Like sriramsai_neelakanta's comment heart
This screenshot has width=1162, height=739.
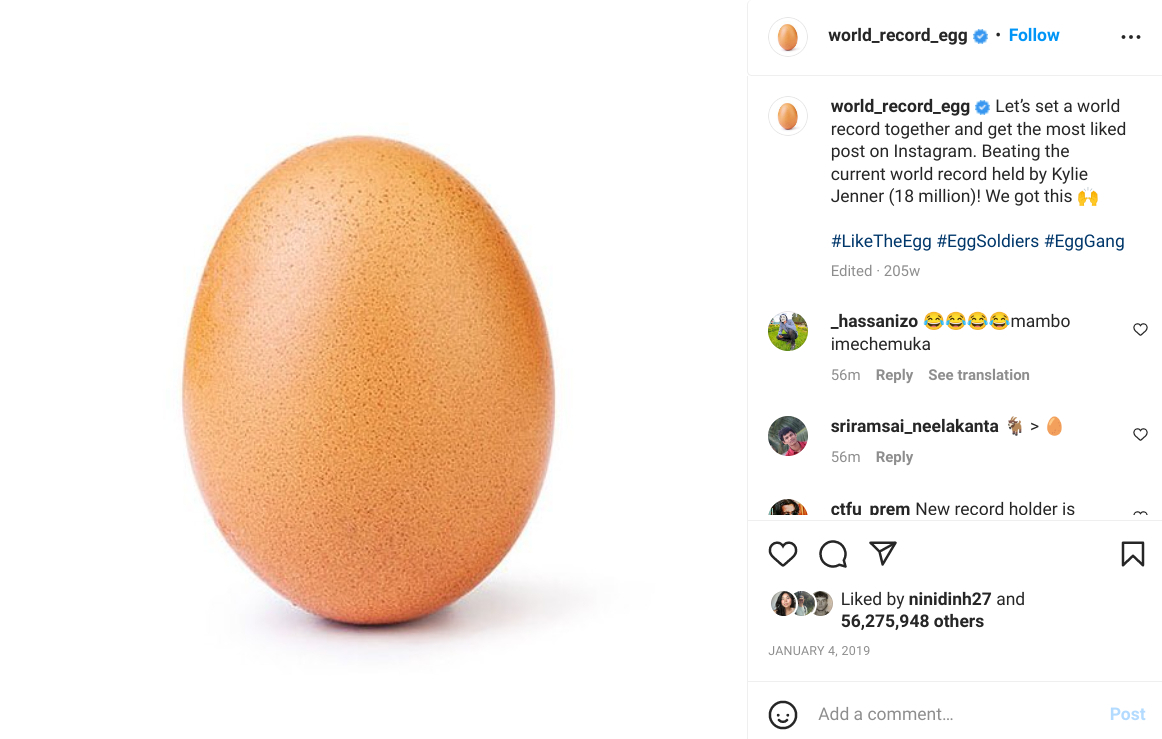[1140, 434]
